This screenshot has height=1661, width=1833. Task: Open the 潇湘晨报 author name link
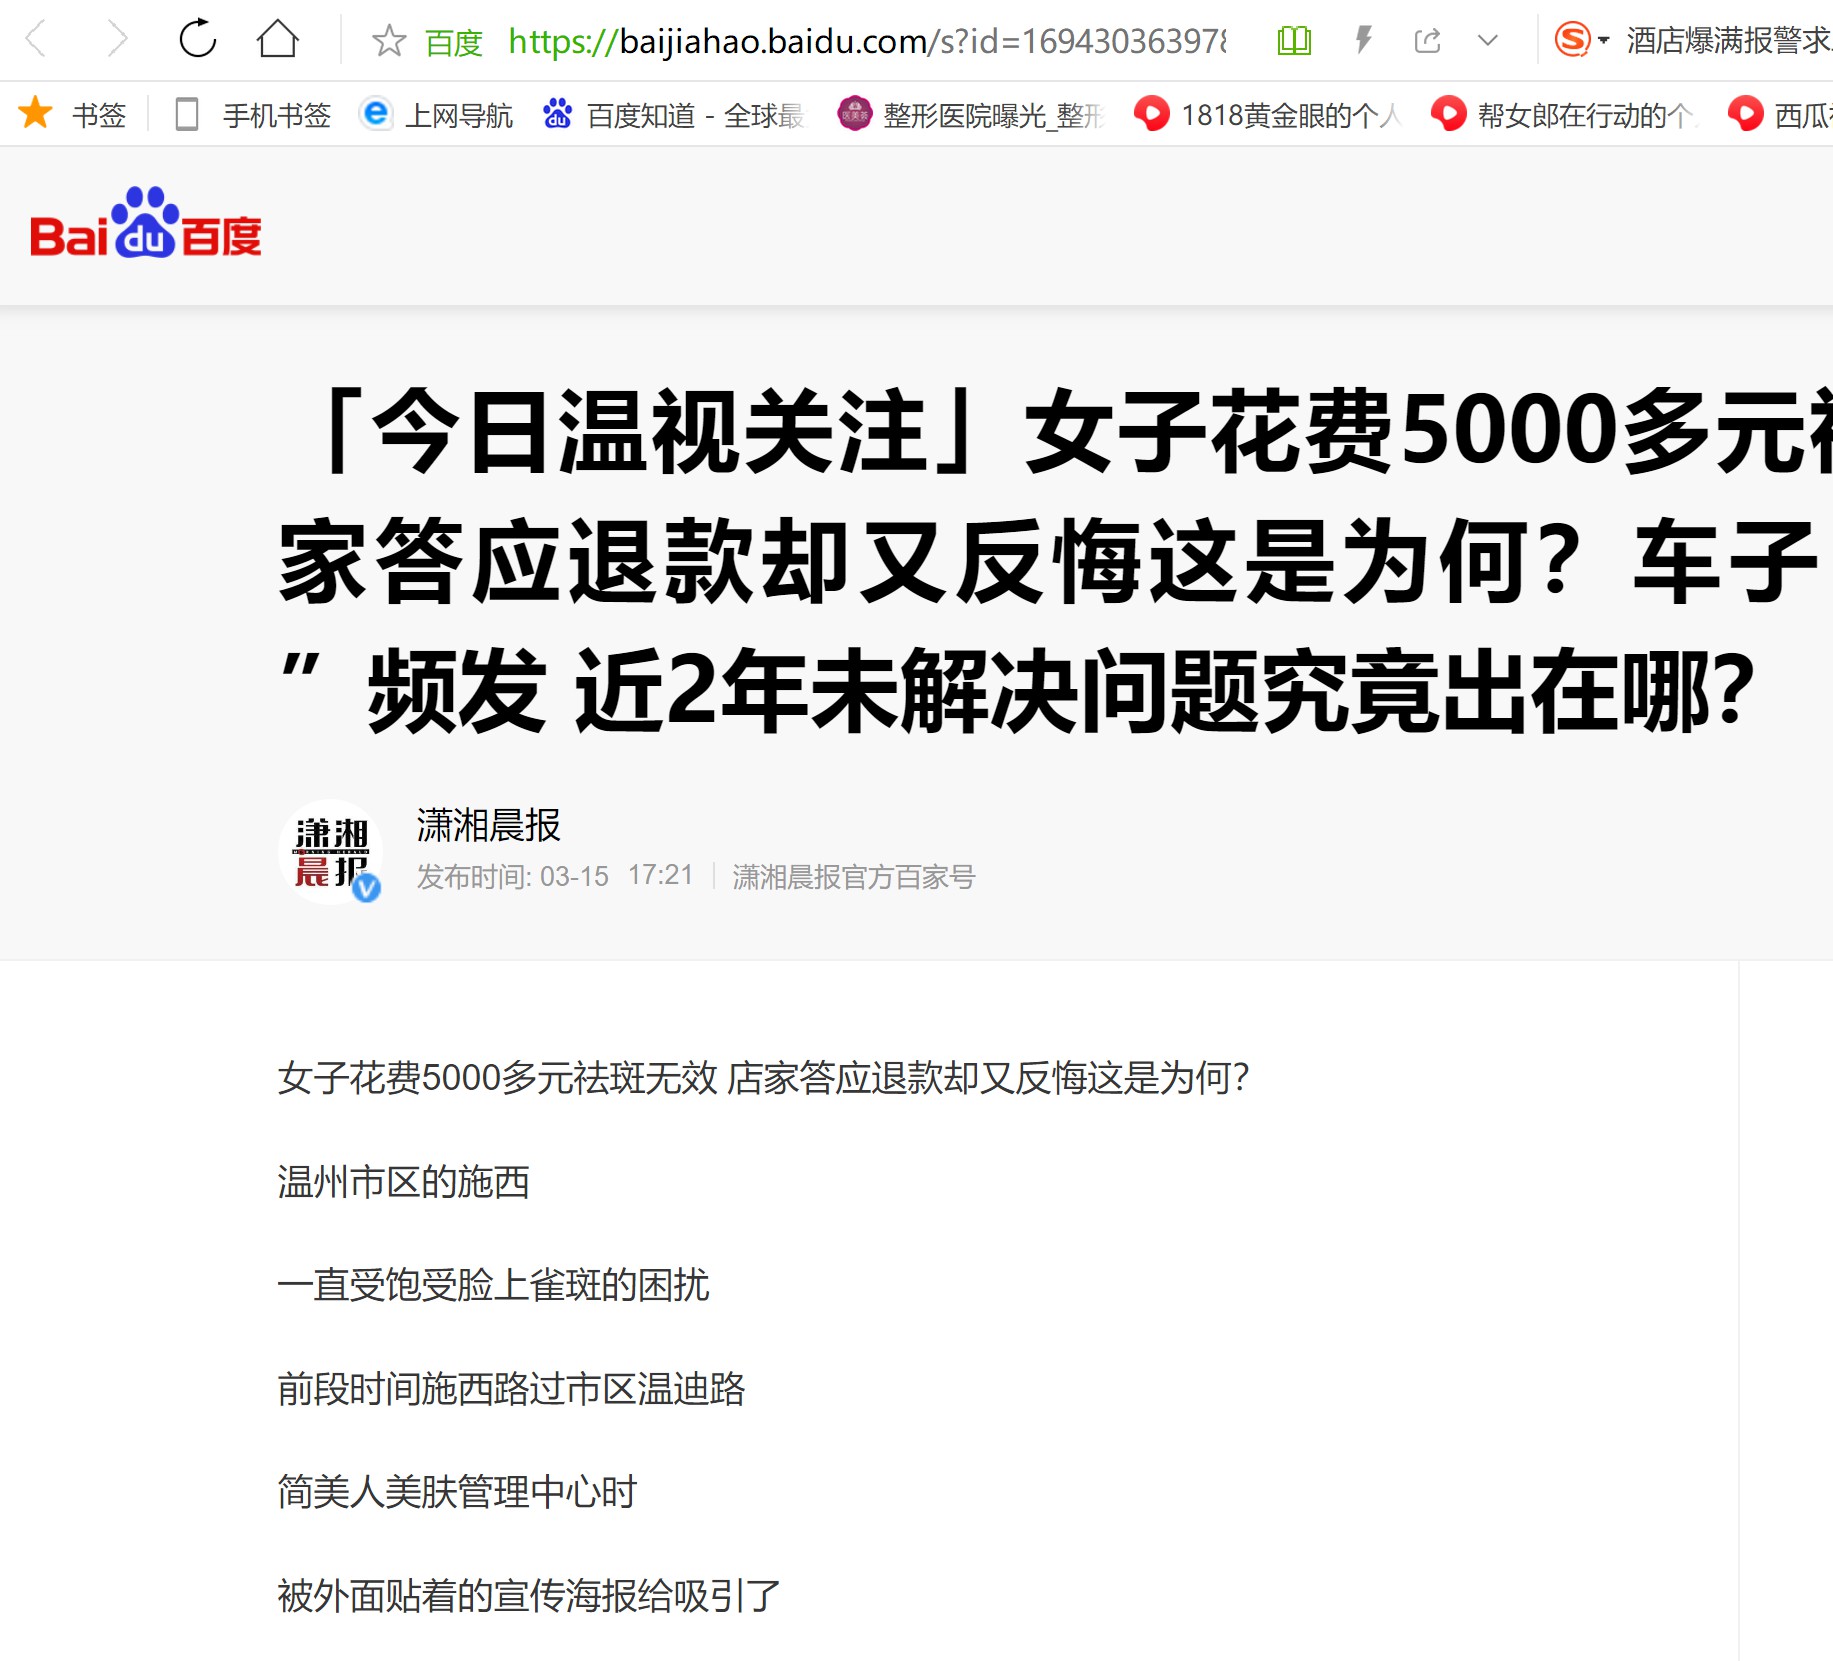pos(488,825)
